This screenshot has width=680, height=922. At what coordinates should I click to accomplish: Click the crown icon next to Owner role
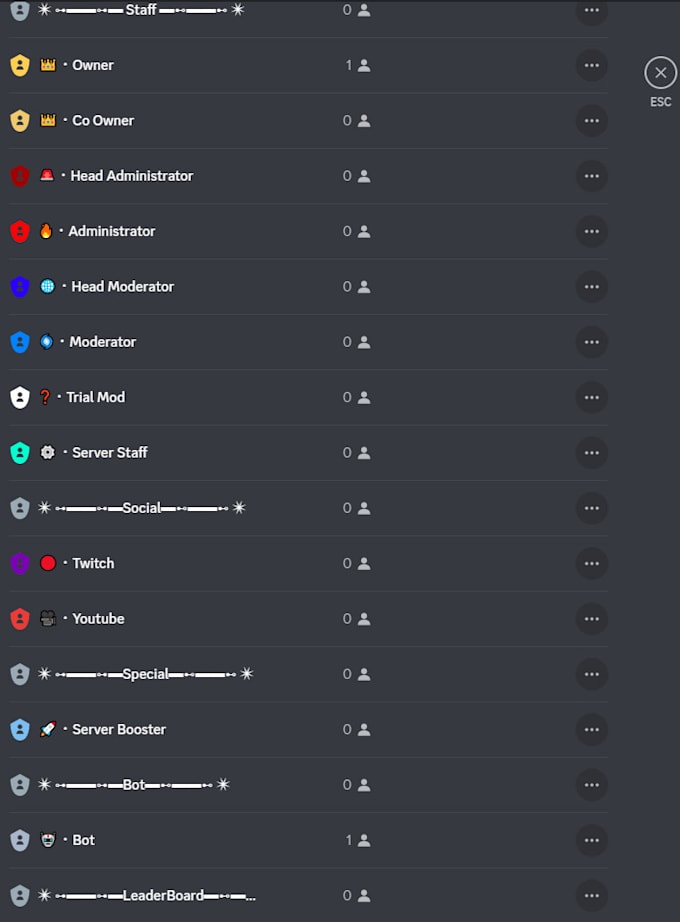point(47,65)
